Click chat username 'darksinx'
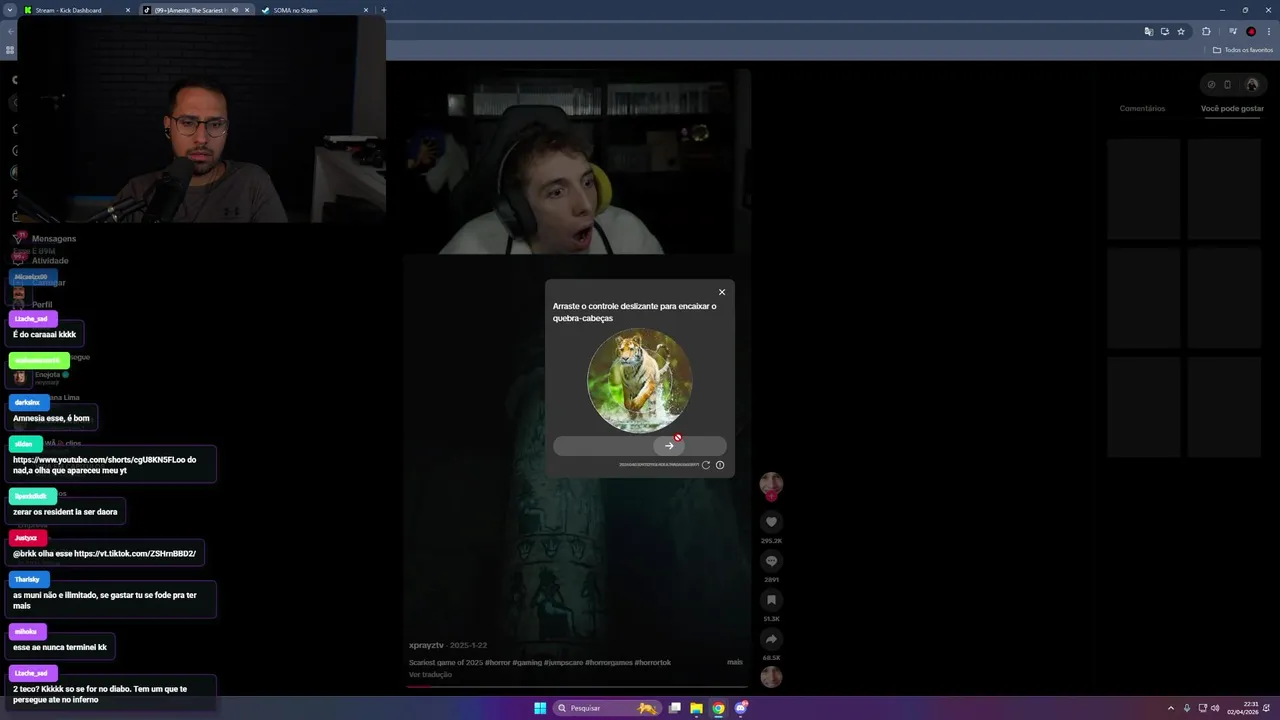1280x720 pixels. point(27,402)
